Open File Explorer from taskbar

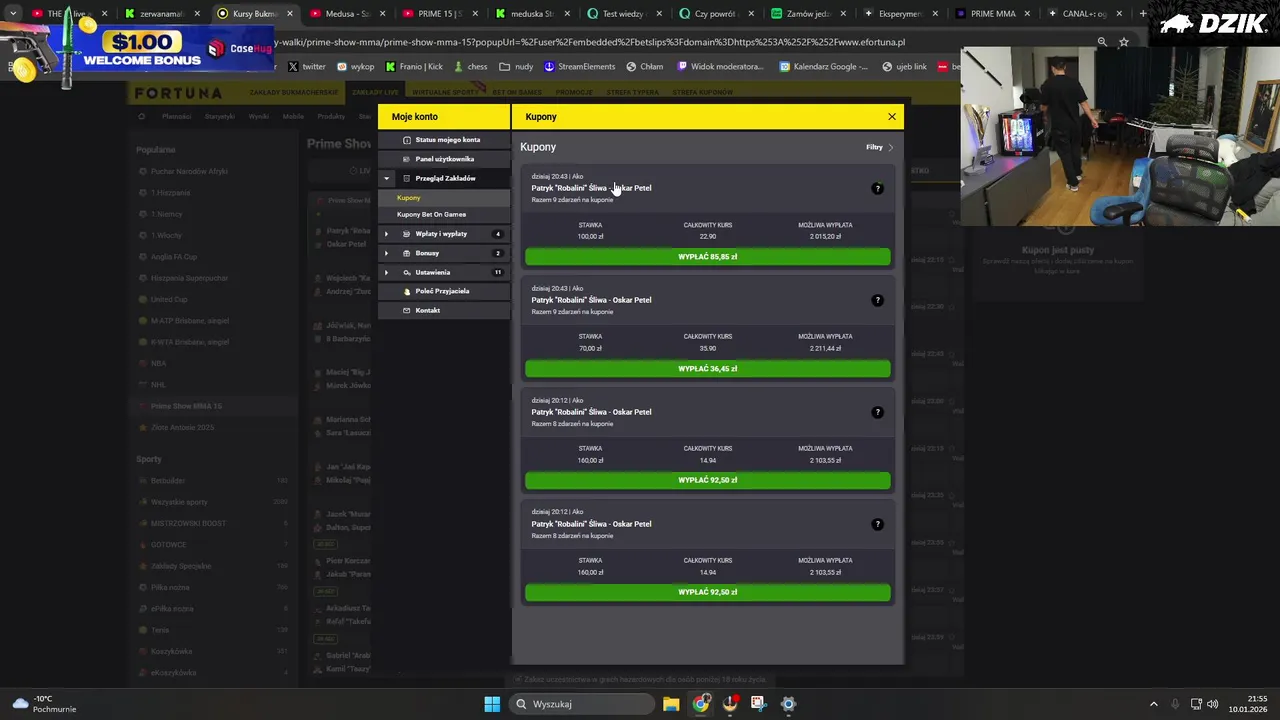[x=671, y=704]
